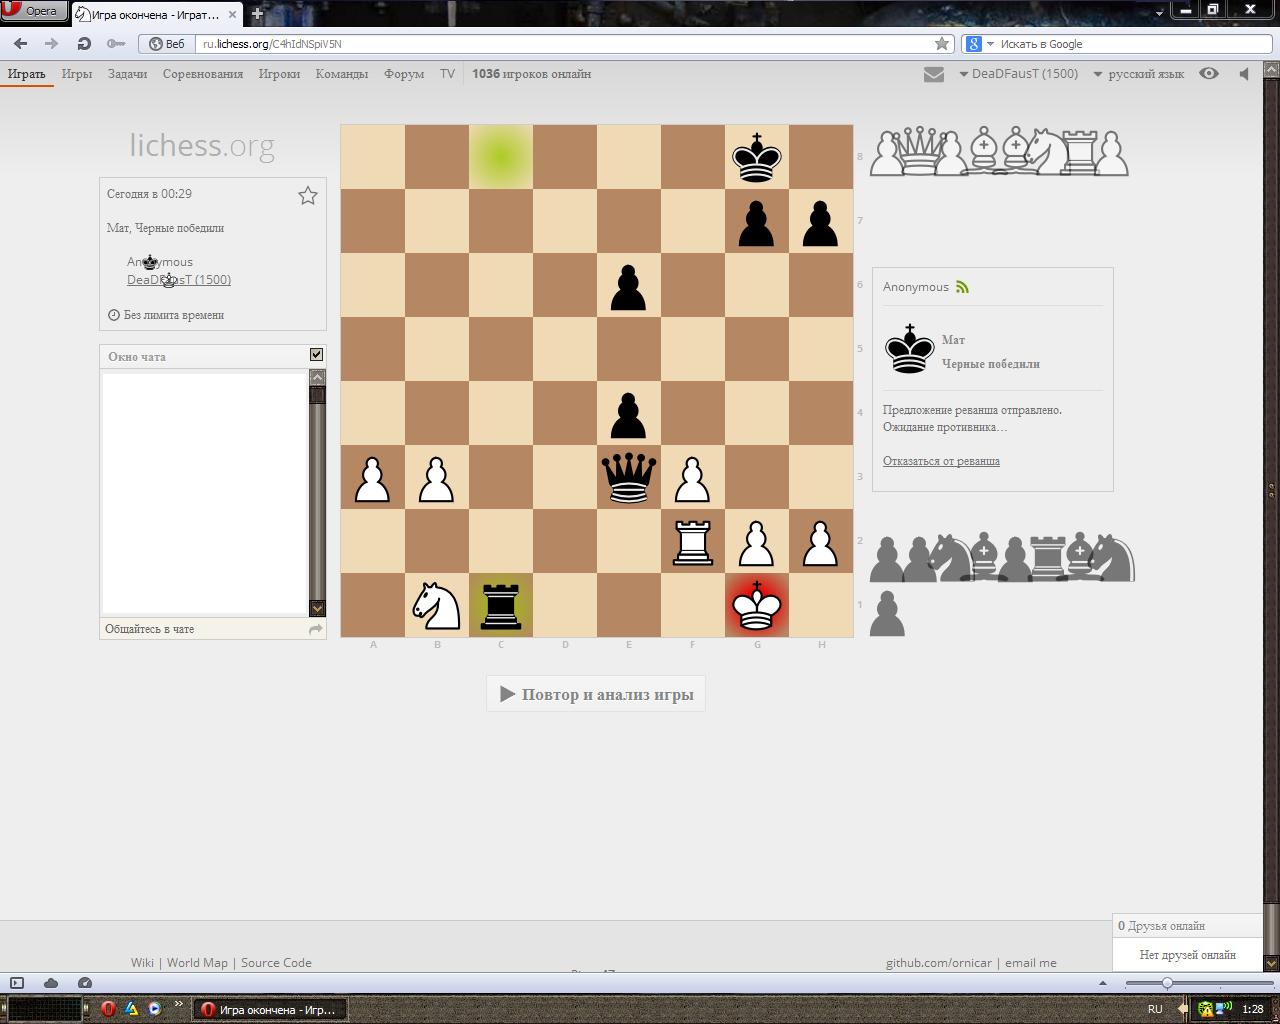The image size is (1280, 1024).
Task: Mute sound with the speaker icon
Action: 1244,74
